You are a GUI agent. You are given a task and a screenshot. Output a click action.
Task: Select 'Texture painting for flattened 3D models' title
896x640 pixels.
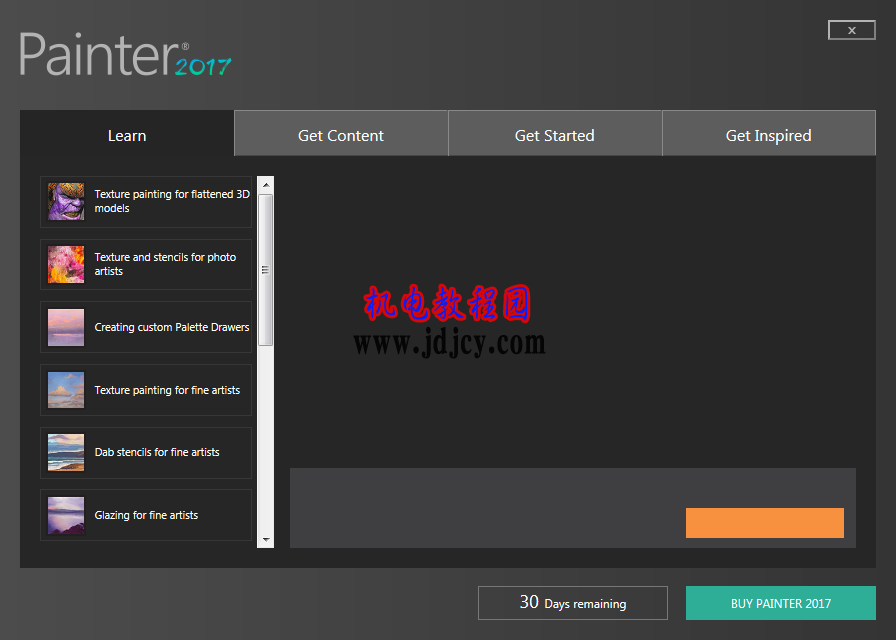tap(172, 201)
